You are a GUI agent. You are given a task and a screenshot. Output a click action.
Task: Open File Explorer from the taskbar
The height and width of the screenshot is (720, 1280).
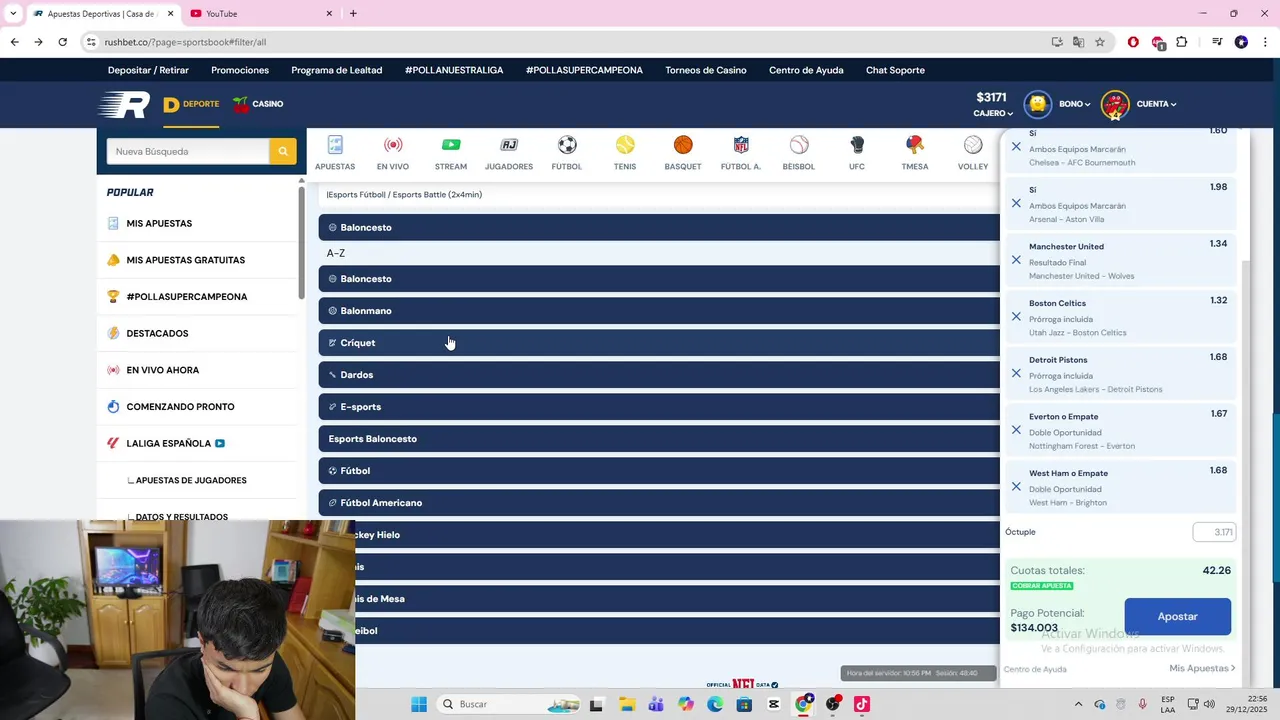tap(626, 704)
